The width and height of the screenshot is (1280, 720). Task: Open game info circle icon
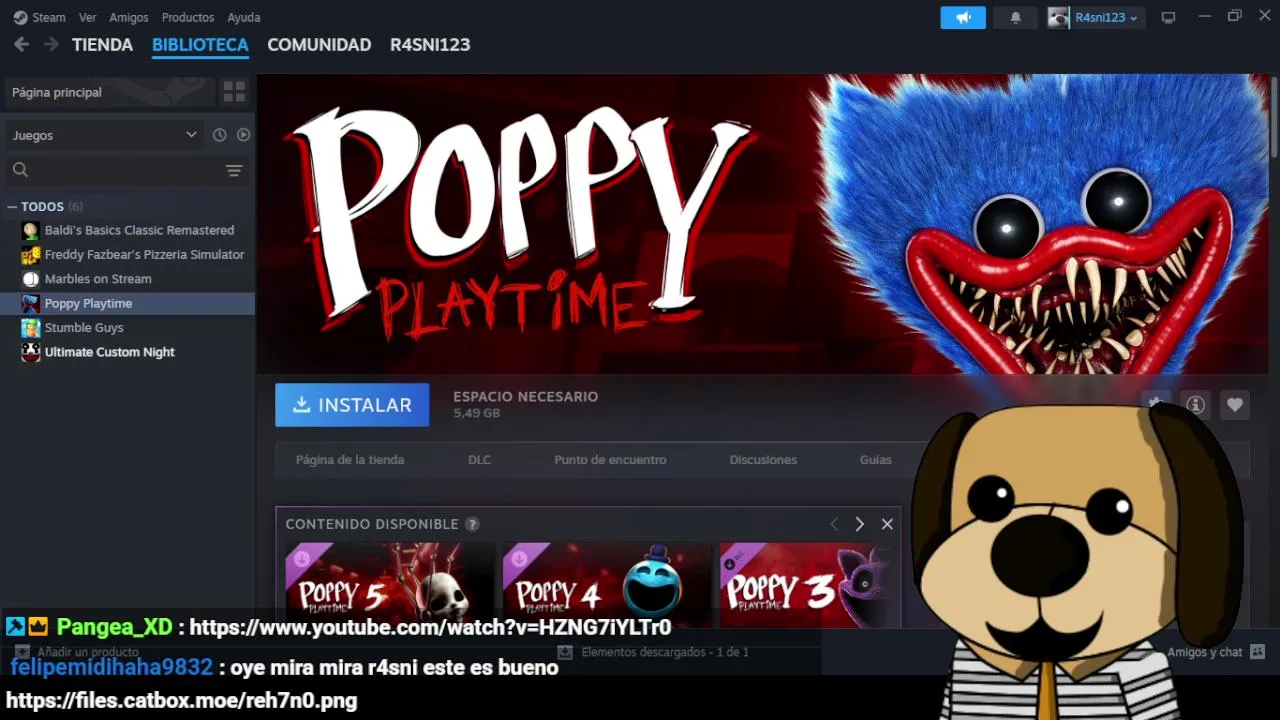click(x=1195, y=404)
